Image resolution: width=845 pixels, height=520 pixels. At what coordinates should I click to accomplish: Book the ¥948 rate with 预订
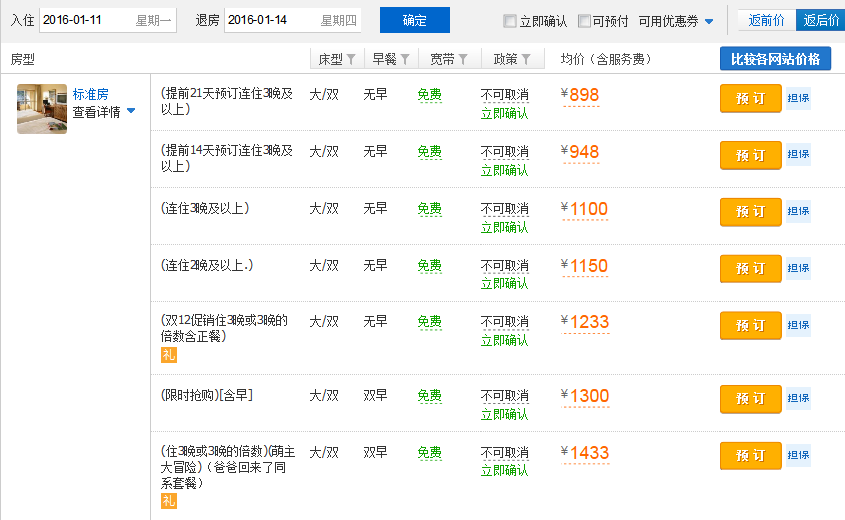point(750,155)
